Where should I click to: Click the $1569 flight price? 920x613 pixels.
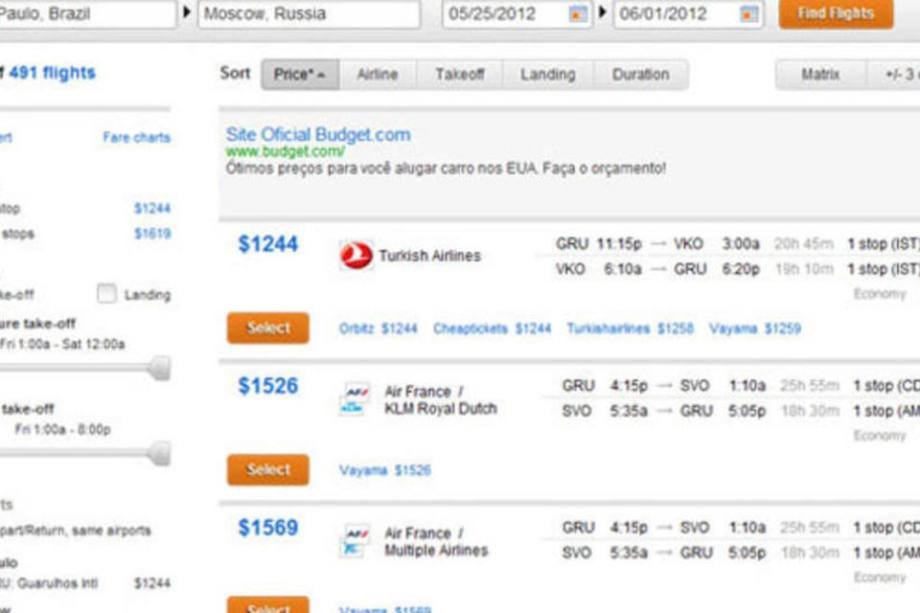coord(268,528)
